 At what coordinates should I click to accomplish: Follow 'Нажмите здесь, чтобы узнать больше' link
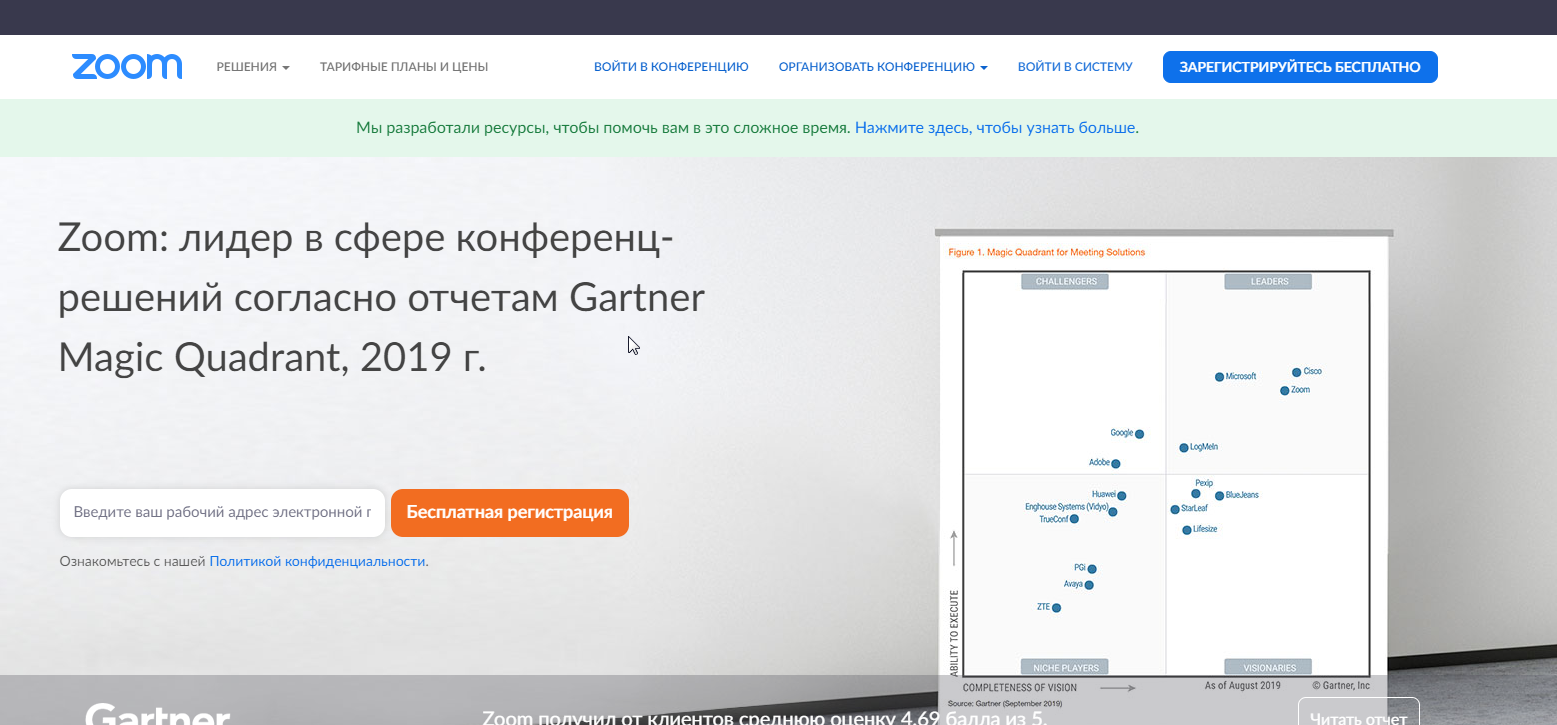996,128
